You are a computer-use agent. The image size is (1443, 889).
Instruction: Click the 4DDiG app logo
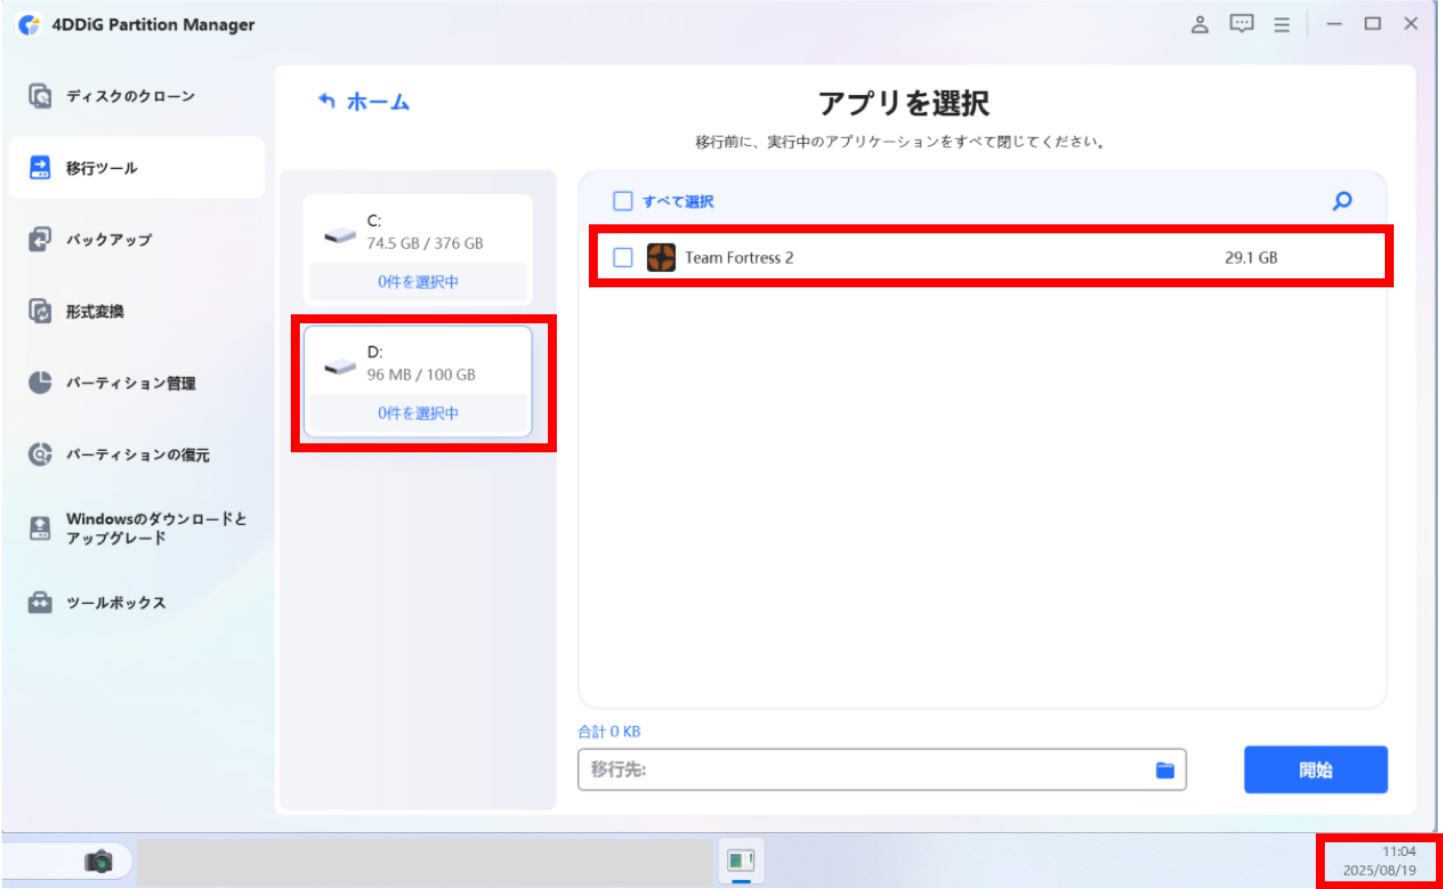[x=29, y=25]
